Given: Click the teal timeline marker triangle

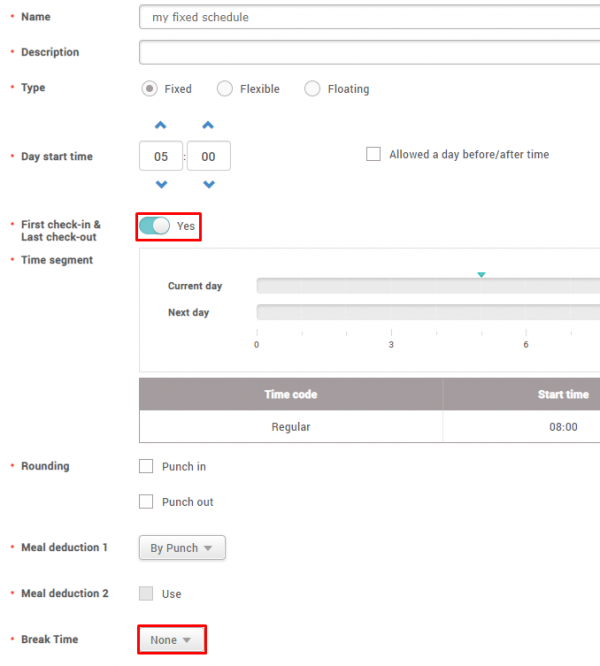Looking at the screenshot, I should 481,274.
